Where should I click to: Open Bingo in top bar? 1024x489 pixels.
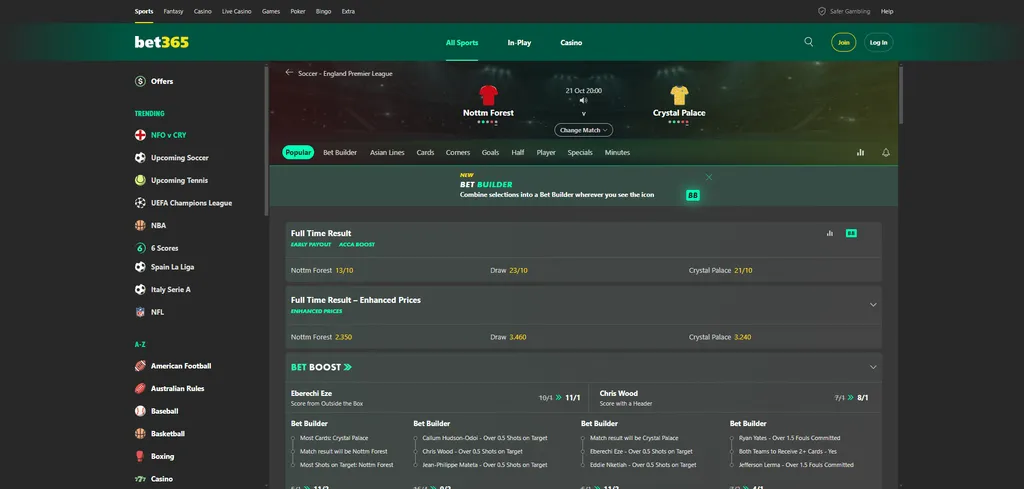[x=323, y=11]
